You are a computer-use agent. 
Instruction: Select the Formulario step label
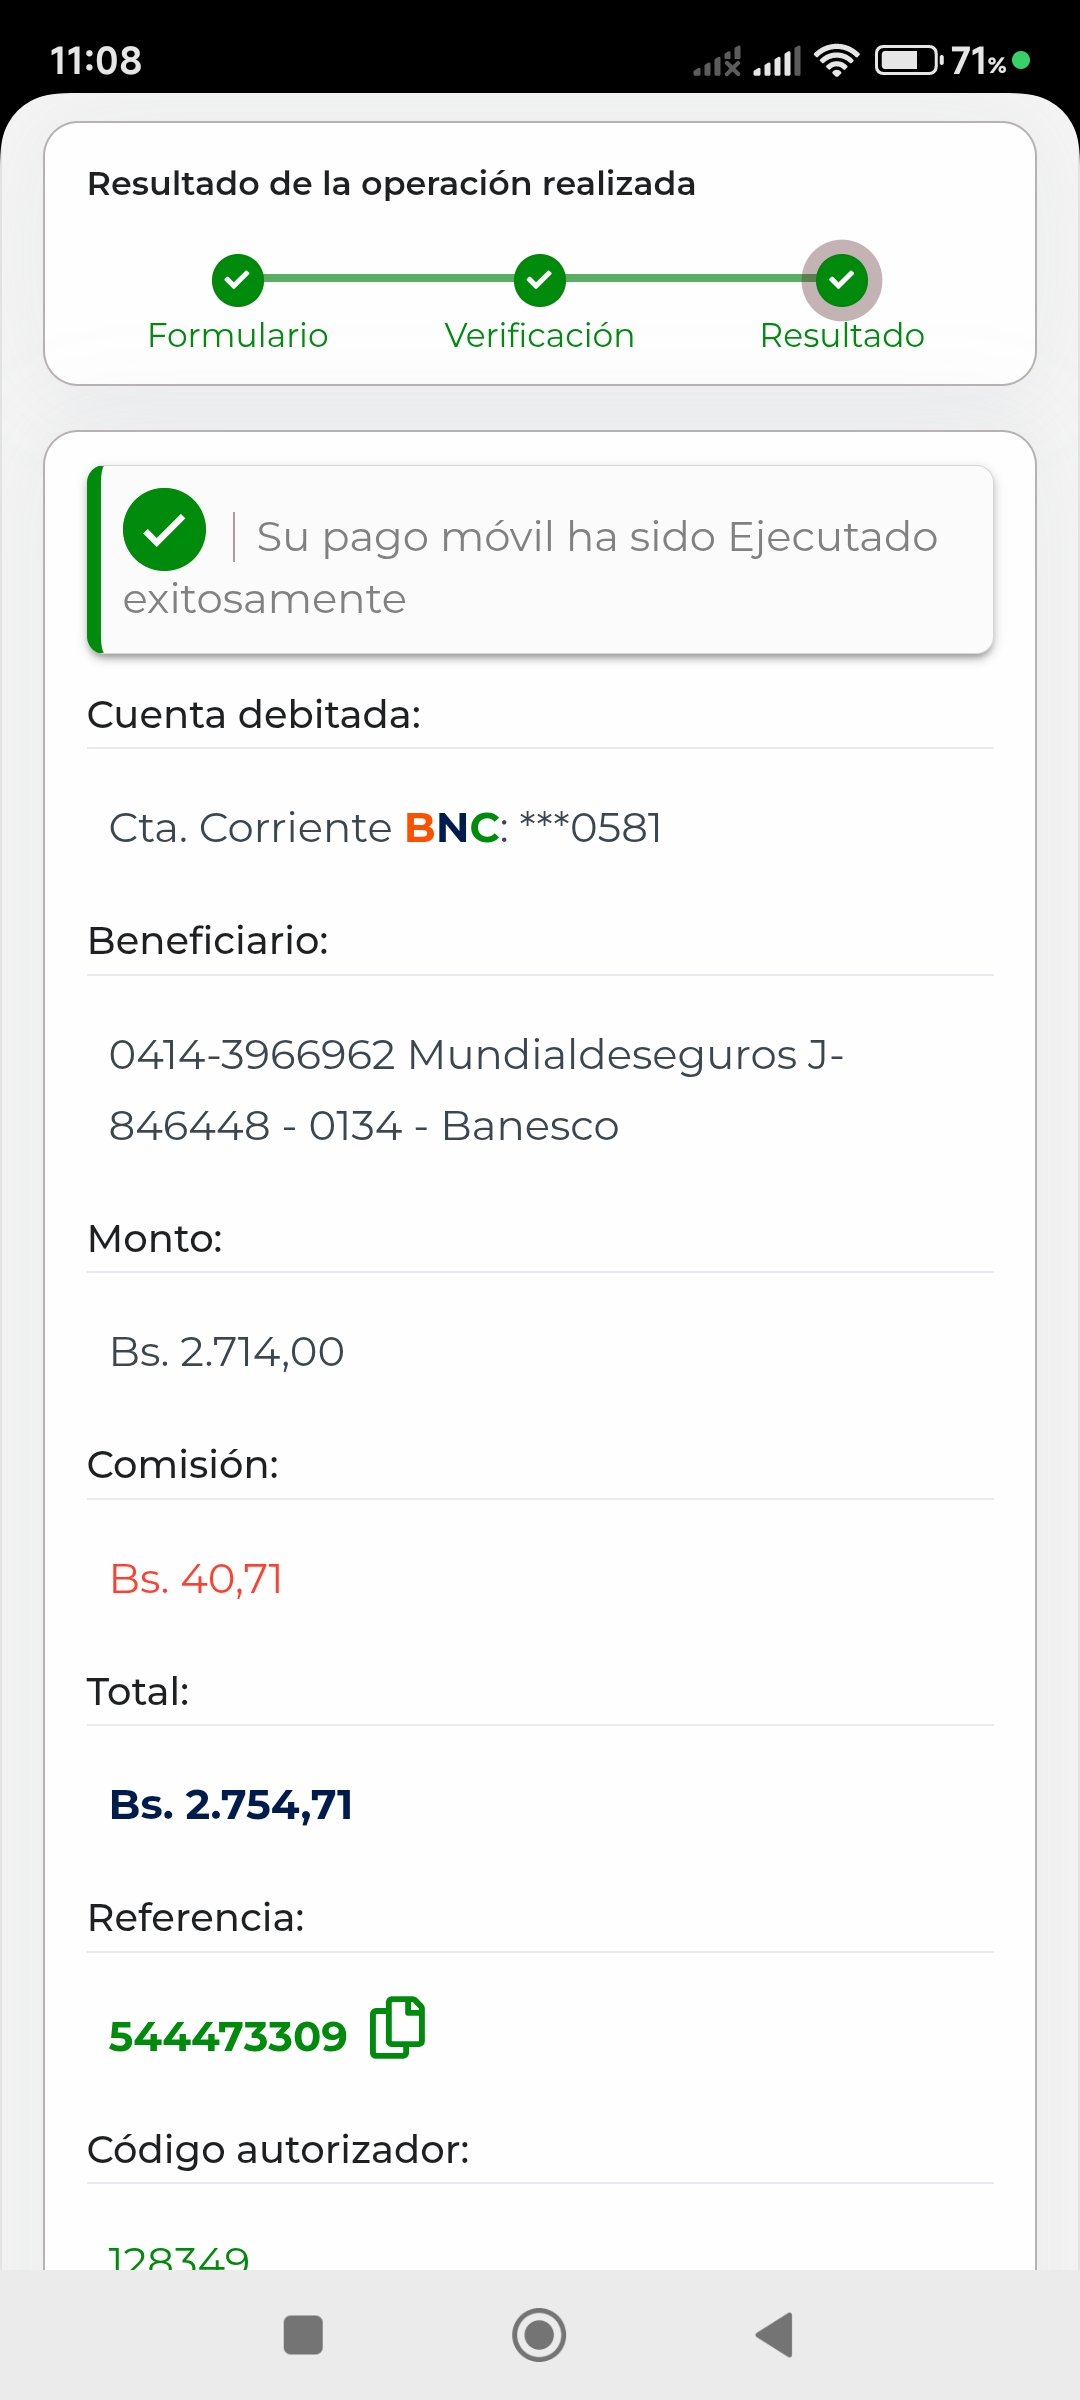238,336
